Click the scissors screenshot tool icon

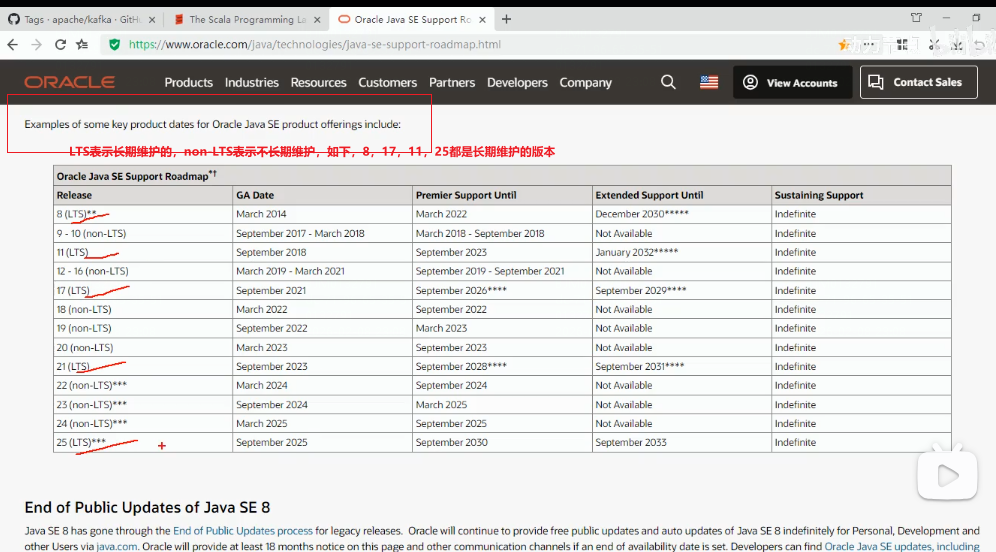tap(934, 44)
